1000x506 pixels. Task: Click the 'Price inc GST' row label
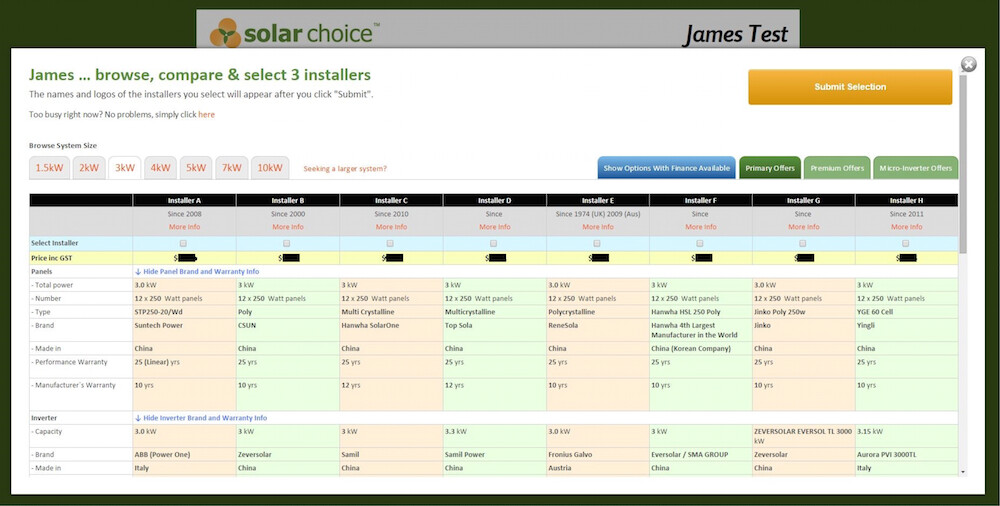(52, 258)
